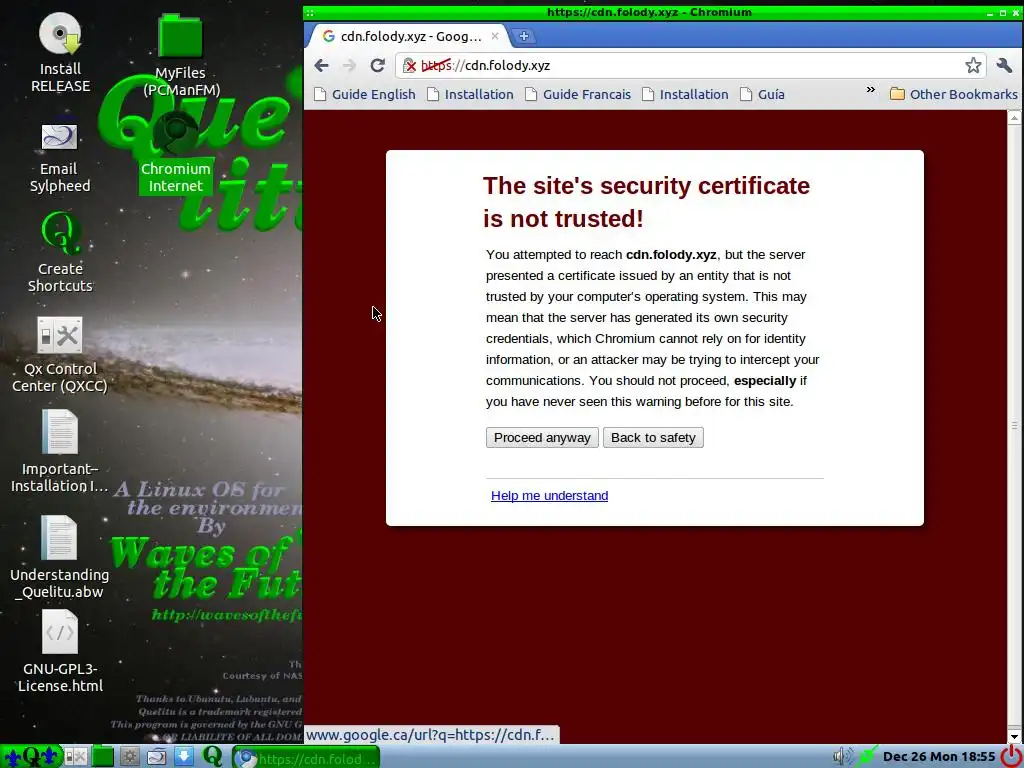Screen dimensions: 1024x768
Task: Open the green file manager taskbar icon
Action: click(x=103, y=756)
